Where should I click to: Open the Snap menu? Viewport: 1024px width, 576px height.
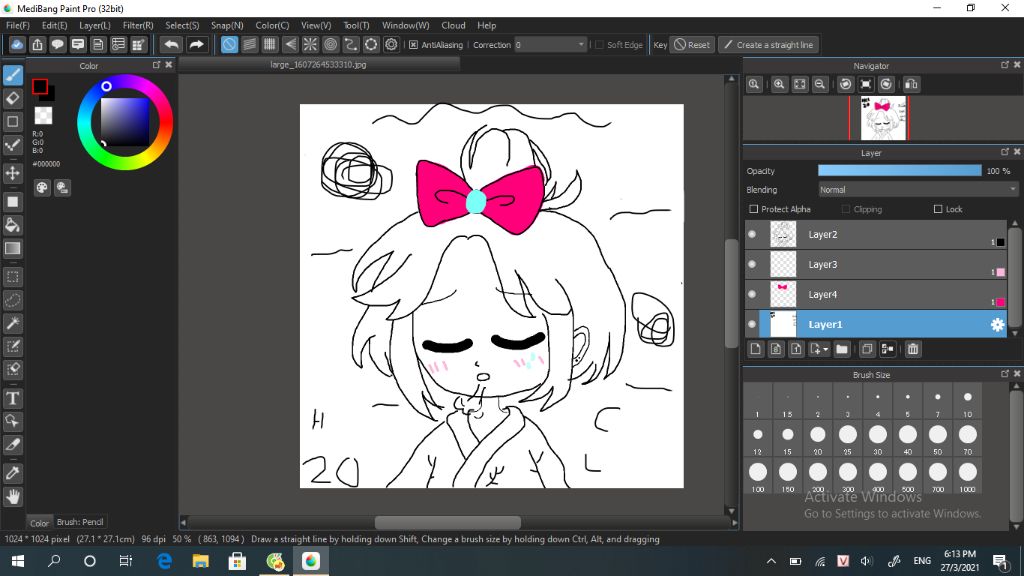tap(227, 25)
